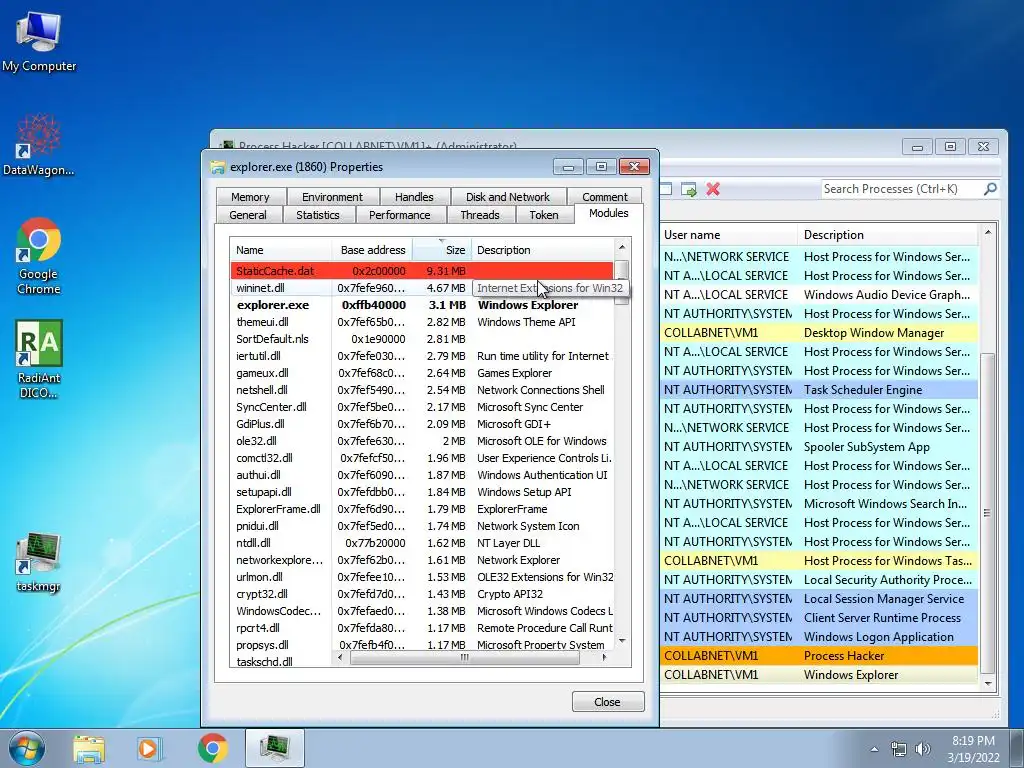
Task: Open My Computer desktop icon
Action: [x=39, y=41]
